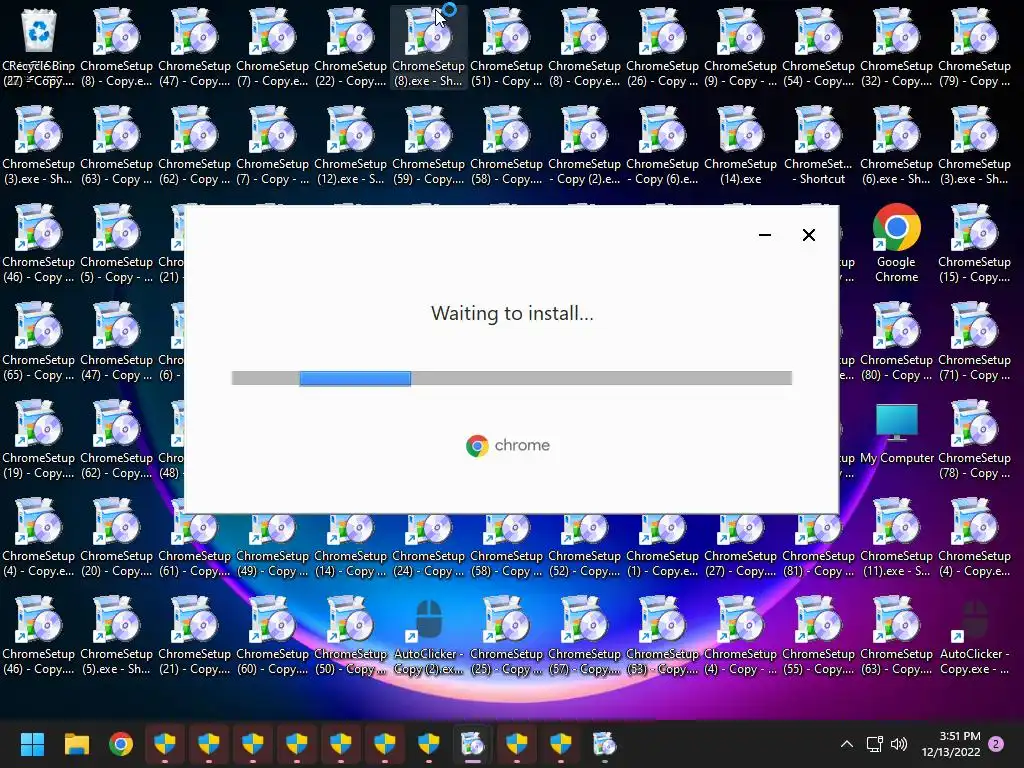Image resolution: width=1024 pixels, height=768 pixels.
Task: Open network settings tray icon
Action: [874, 744]
